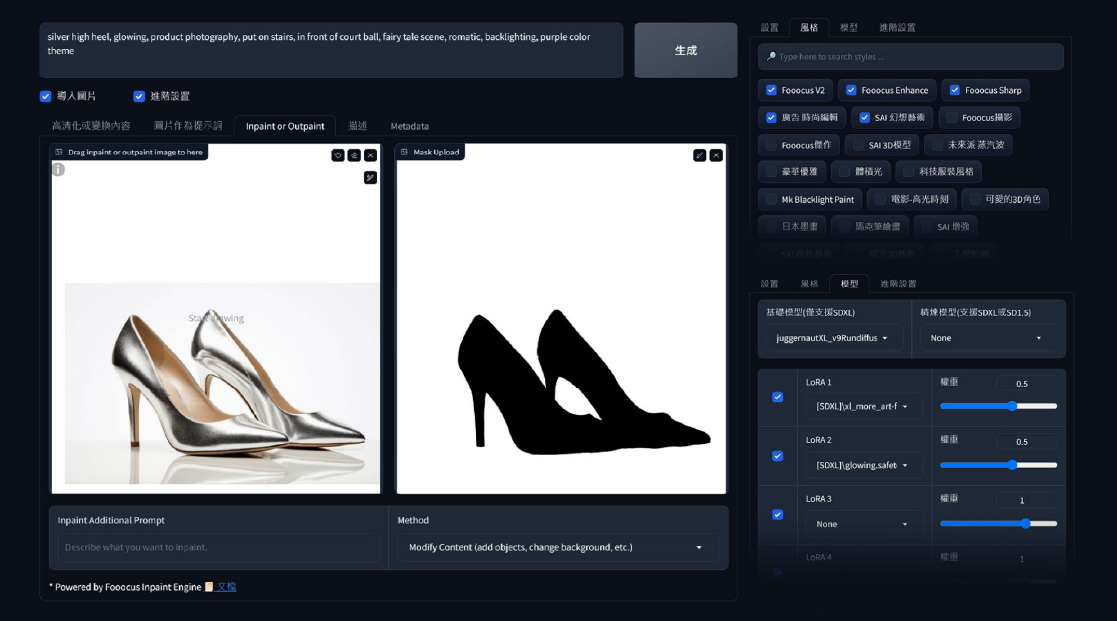The image size is (1117, 621).
Task: Open the 進階設置 tab in the lower right tab row
Action: pos(898,283)
